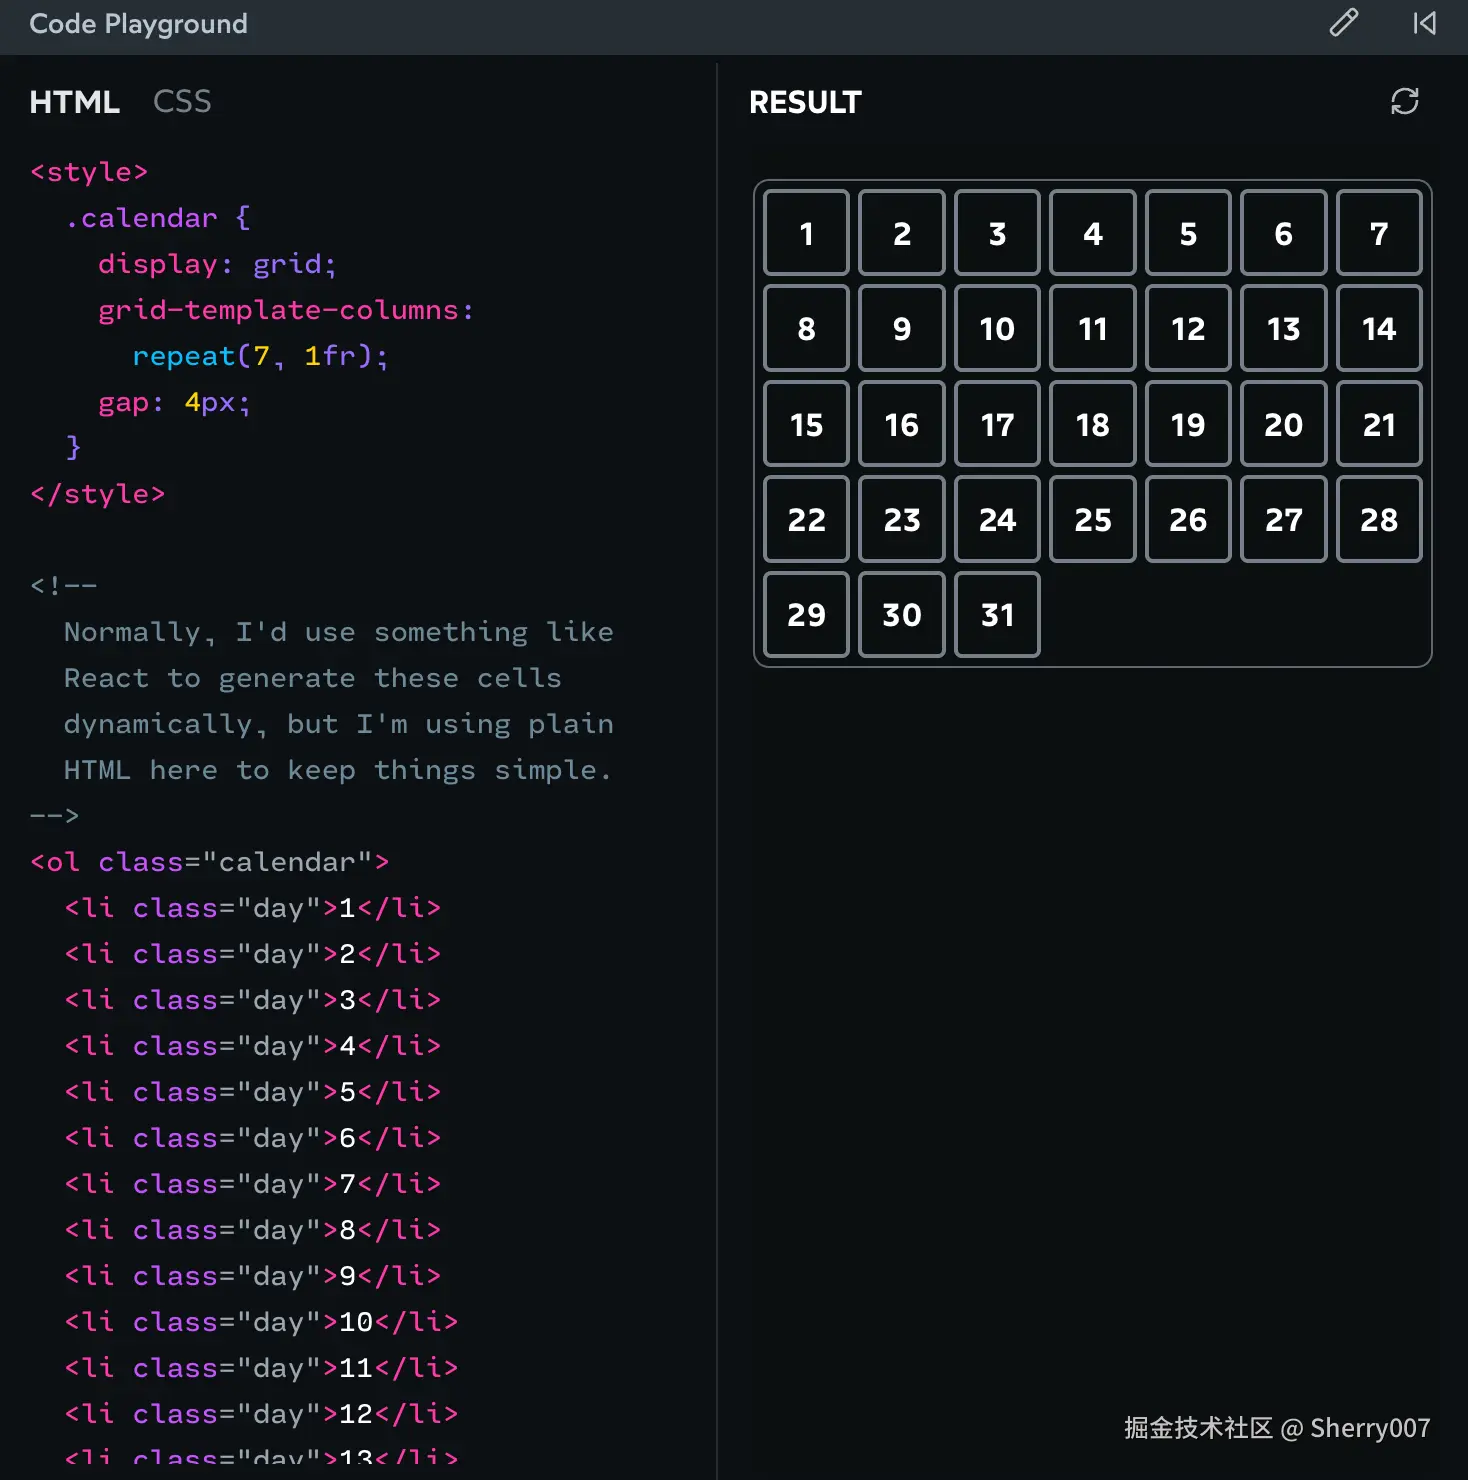The width and height of the screenshot is (1468, 1480).
Task: Click the <ol class="calendar"> code line
Action: coord(209,862)
